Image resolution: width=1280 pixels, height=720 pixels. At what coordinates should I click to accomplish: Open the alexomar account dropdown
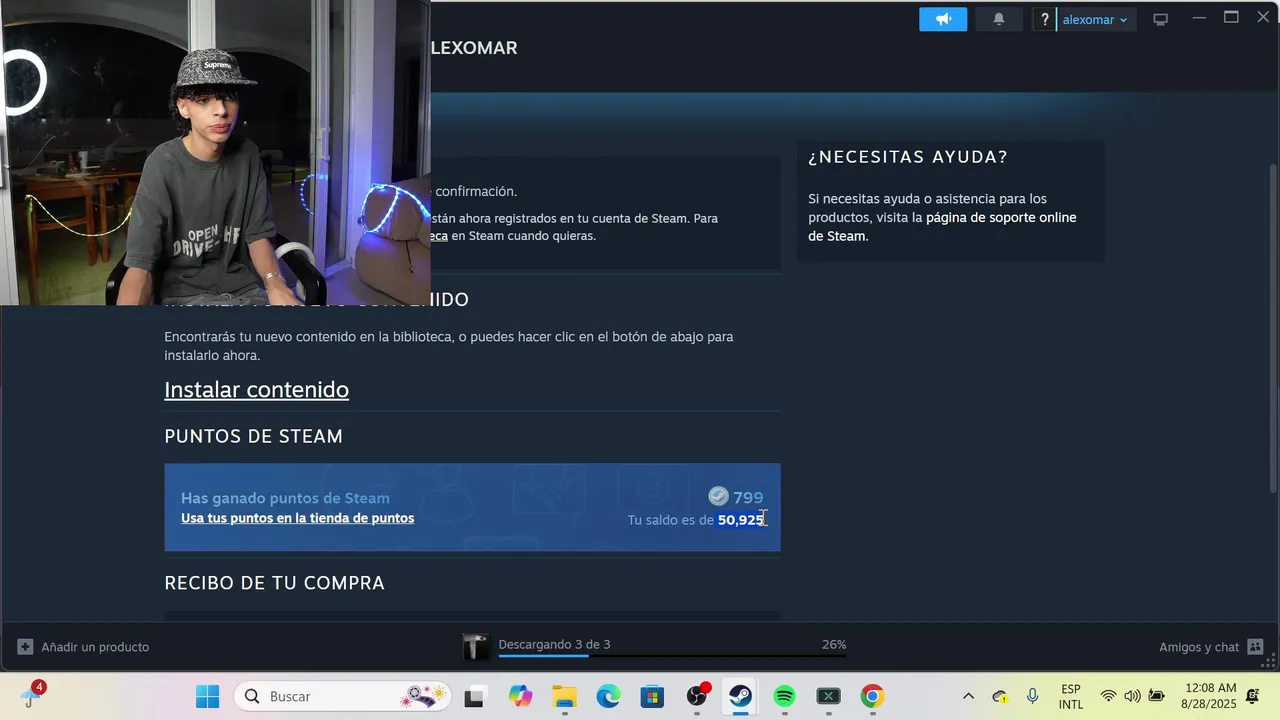pos(1095,19)
